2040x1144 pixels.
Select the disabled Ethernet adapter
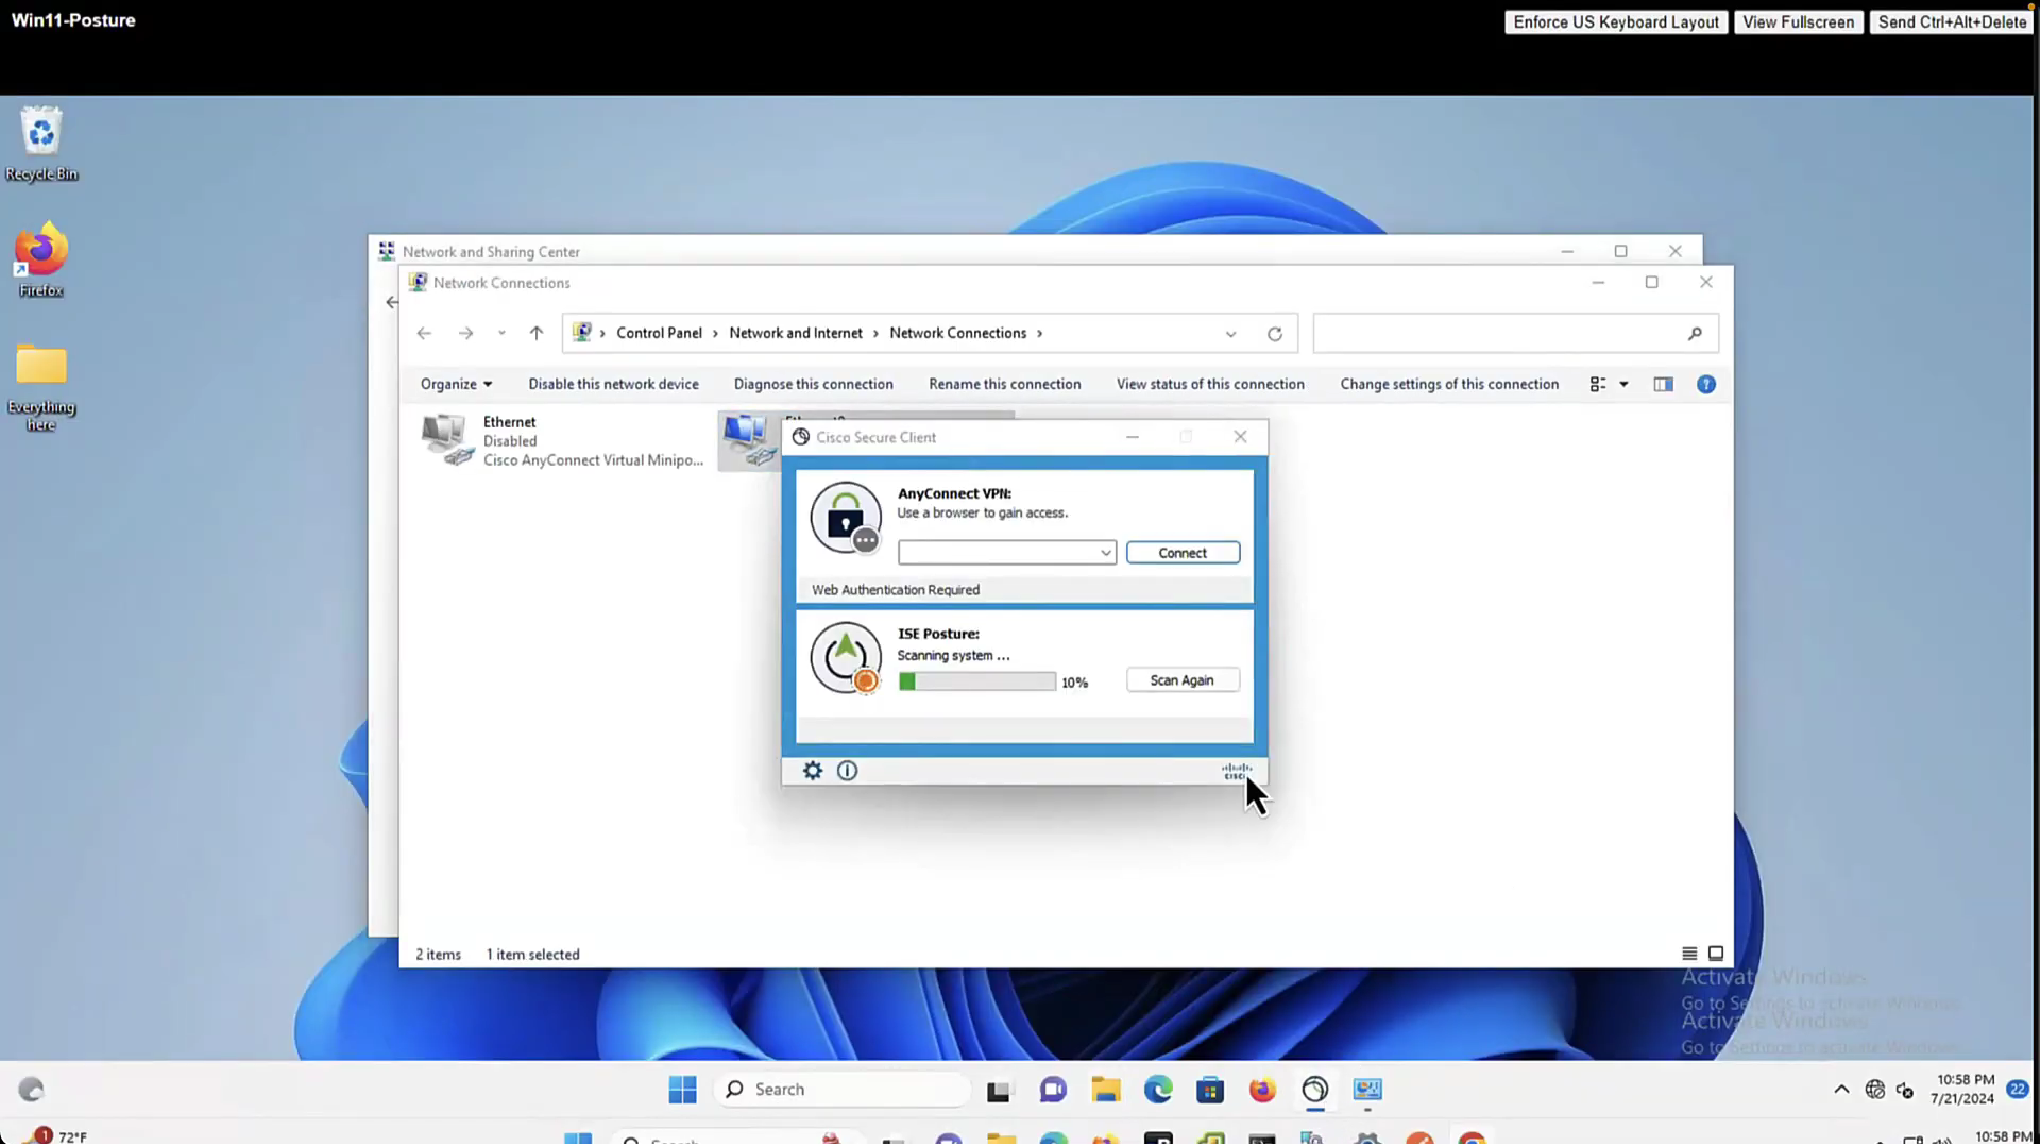pos(560,441)
